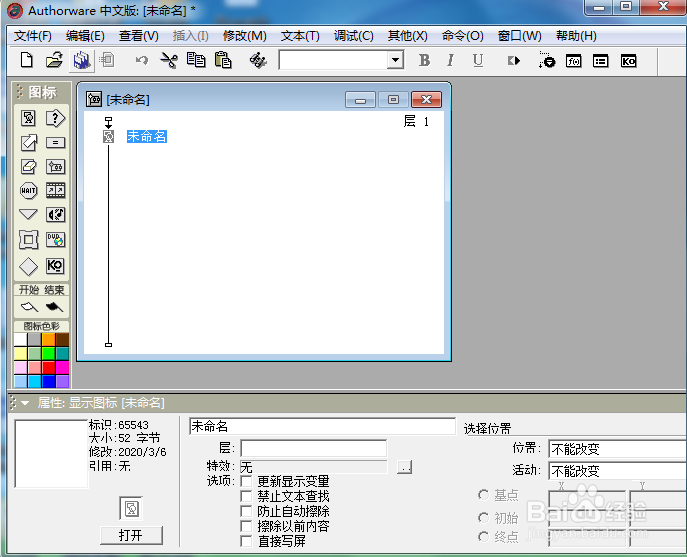
Task: Open the 文本(T) menu
Action: 300,36
